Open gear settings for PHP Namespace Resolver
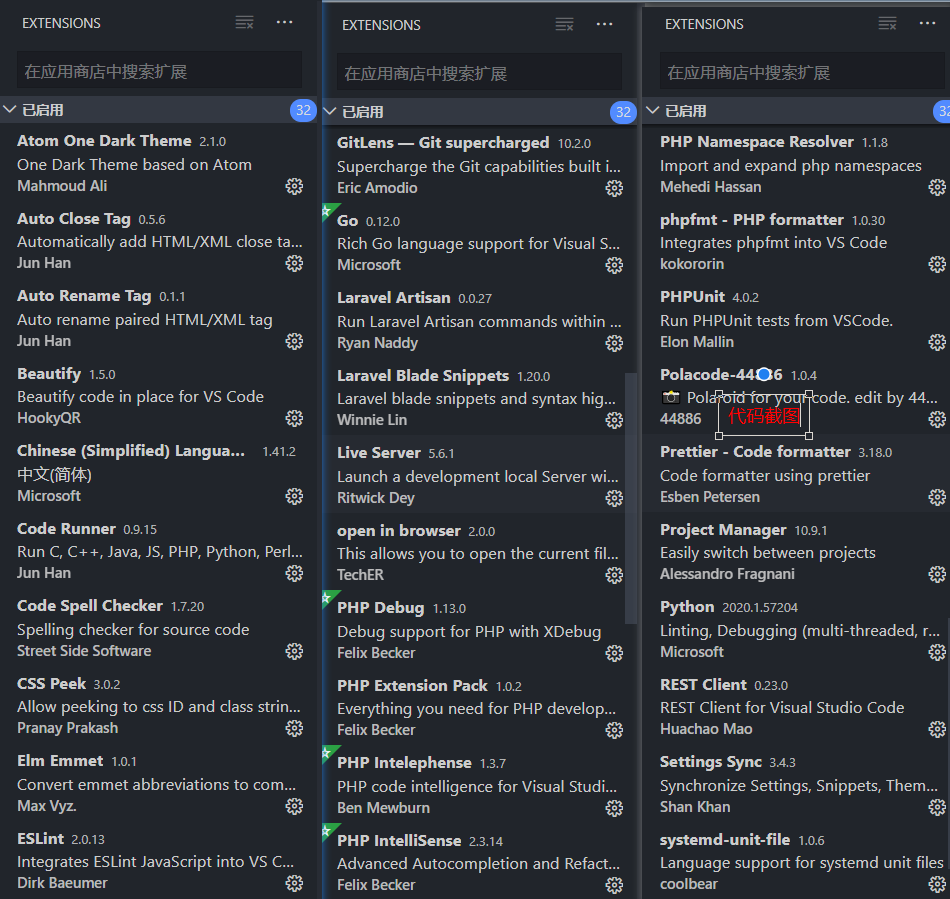 pyautogui.click(x=937, y=187)
